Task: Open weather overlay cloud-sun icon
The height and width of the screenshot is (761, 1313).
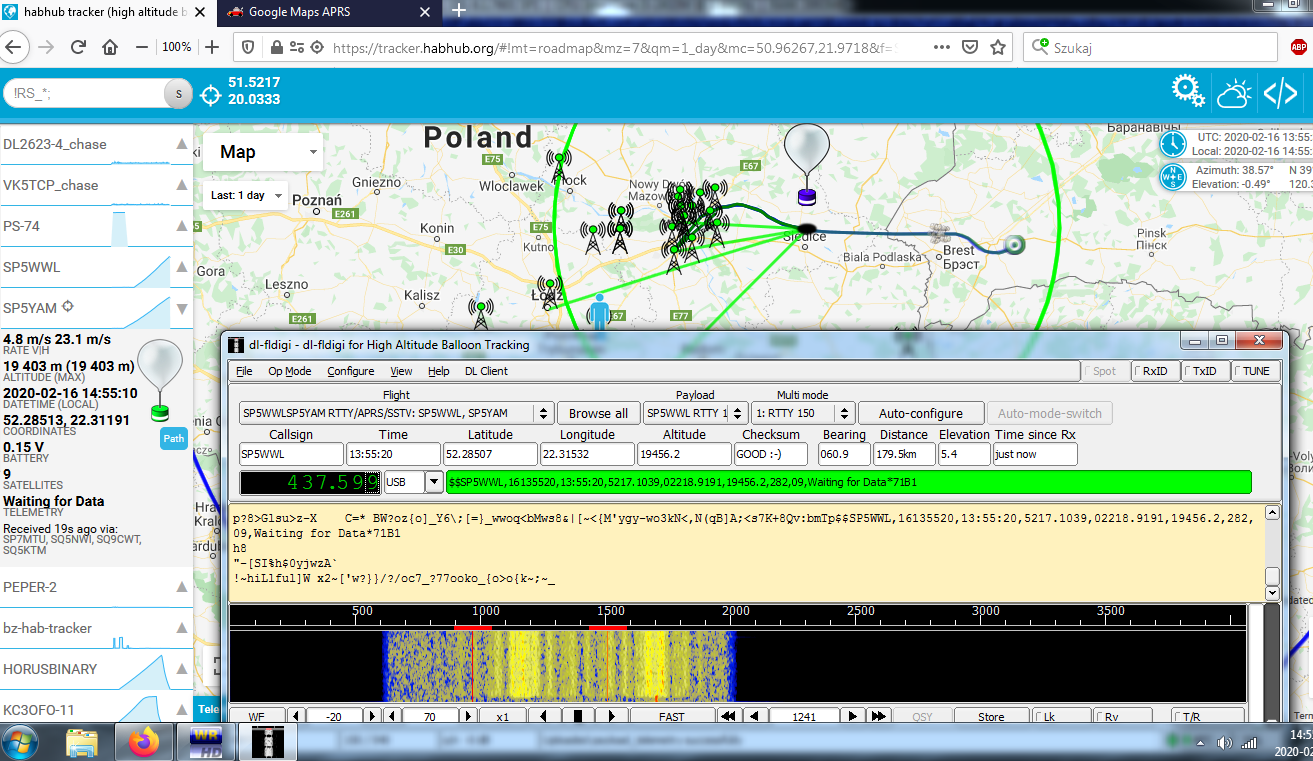Action: (1234, 94)
